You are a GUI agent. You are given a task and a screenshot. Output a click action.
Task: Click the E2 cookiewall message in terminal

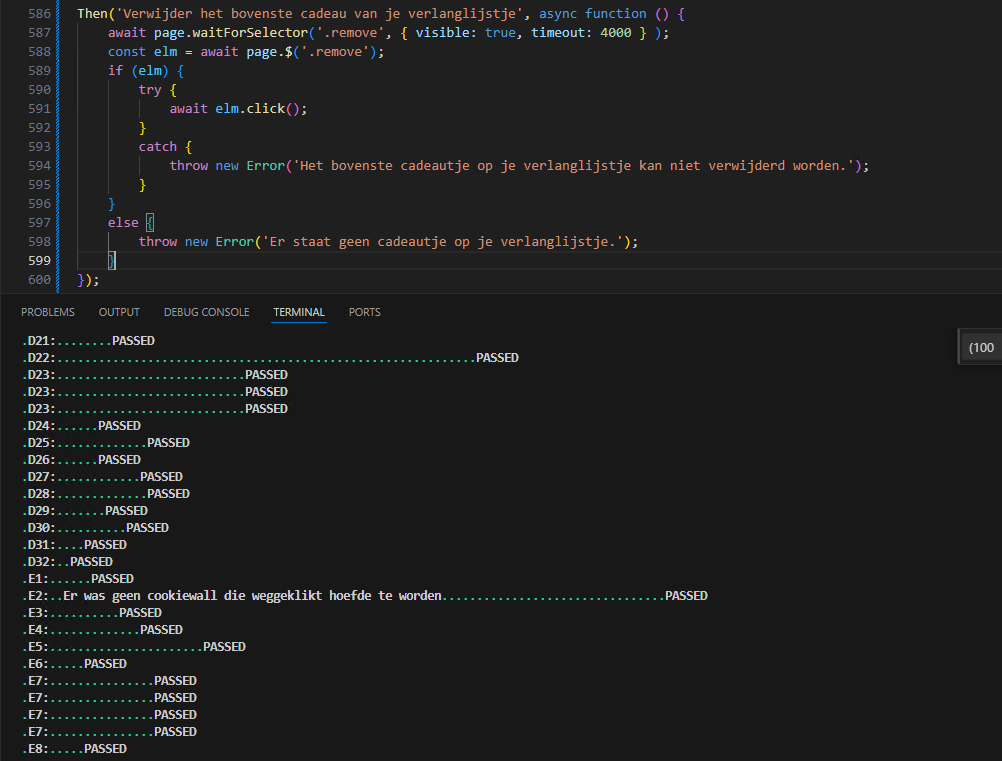pyautogui.click(x=252, y=596)
